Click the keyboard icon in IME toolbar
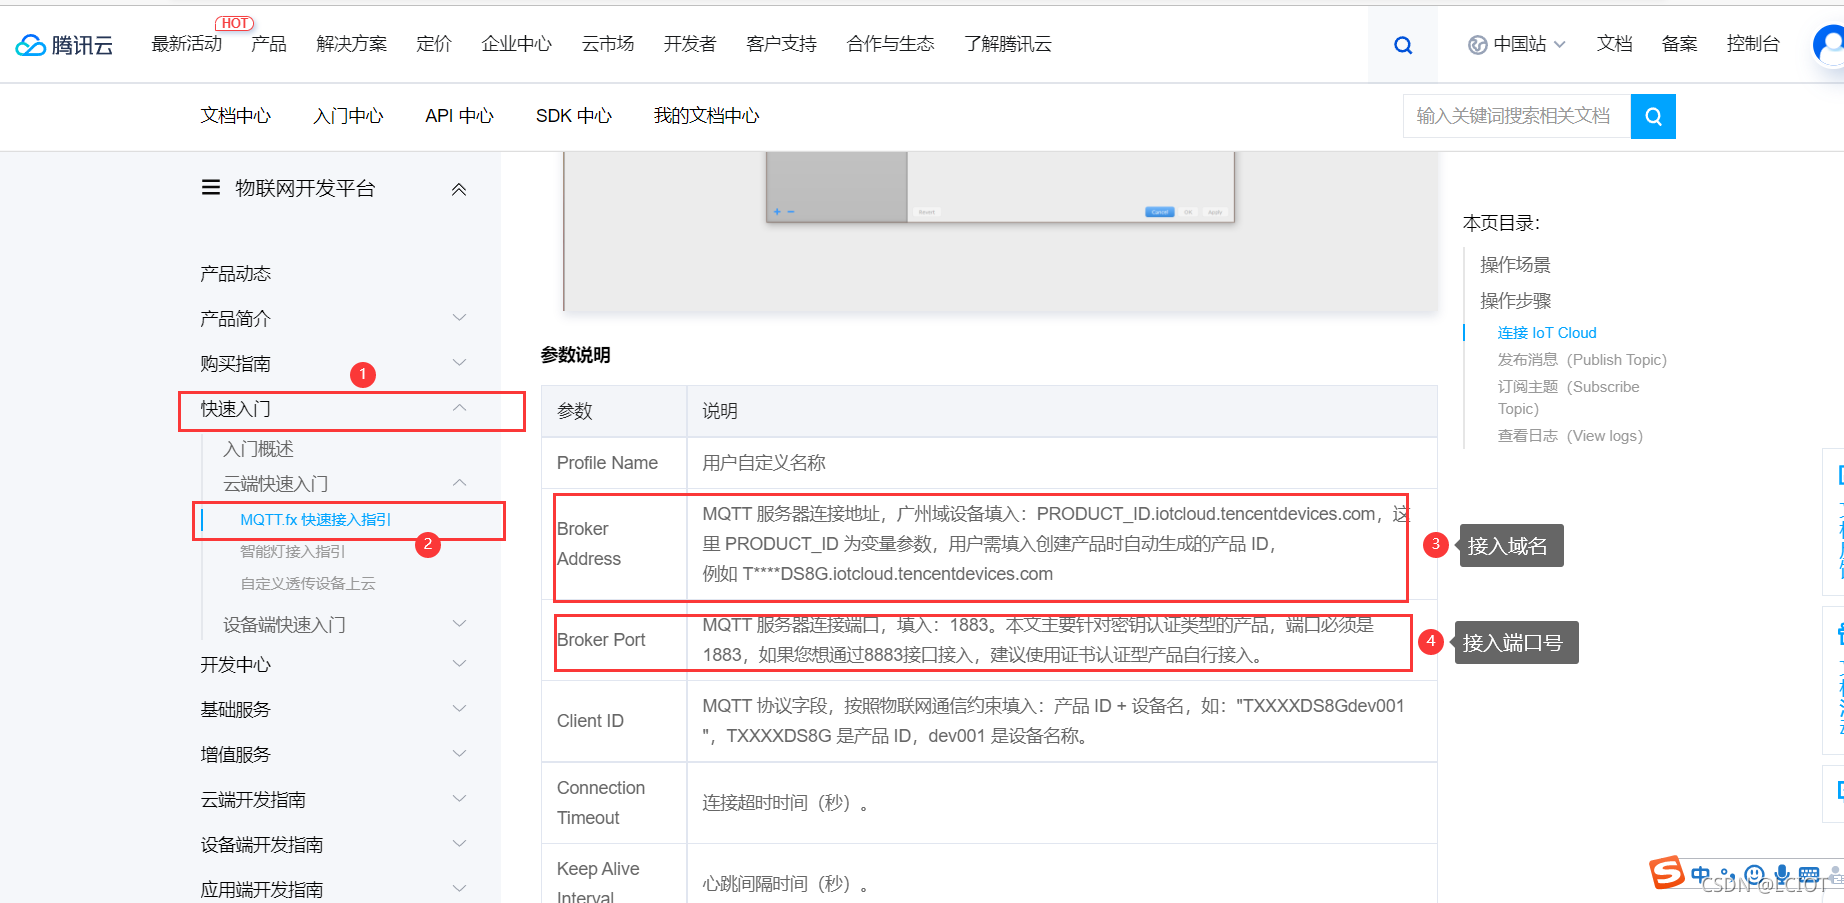 tap(1809, 875)
